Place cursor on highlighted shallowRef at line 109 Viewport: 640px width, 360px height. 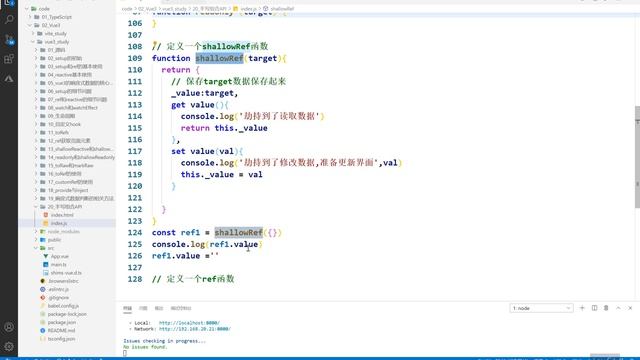tap(219, 58)
